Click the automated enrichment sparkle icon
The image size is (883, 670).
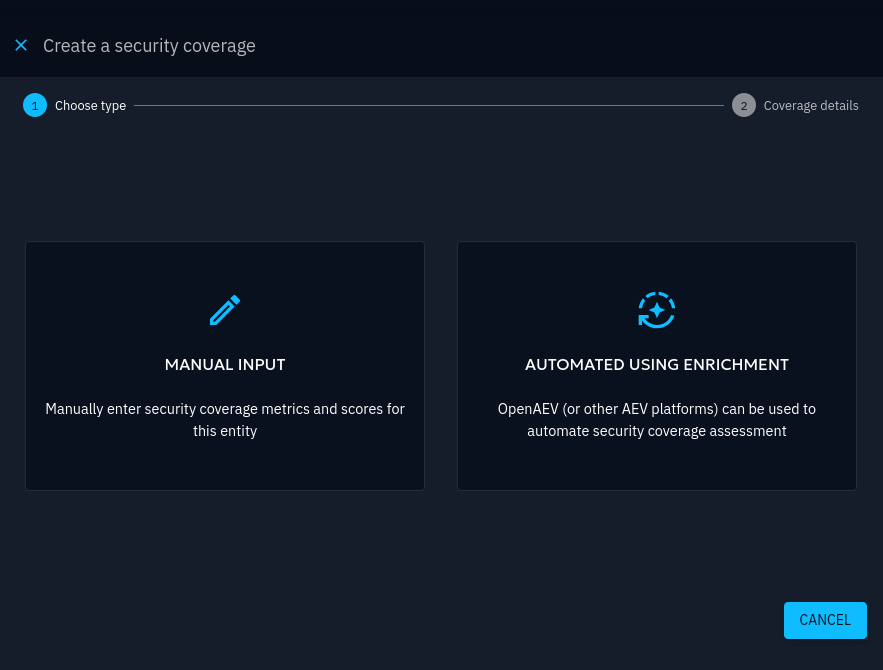click(657, 310)
